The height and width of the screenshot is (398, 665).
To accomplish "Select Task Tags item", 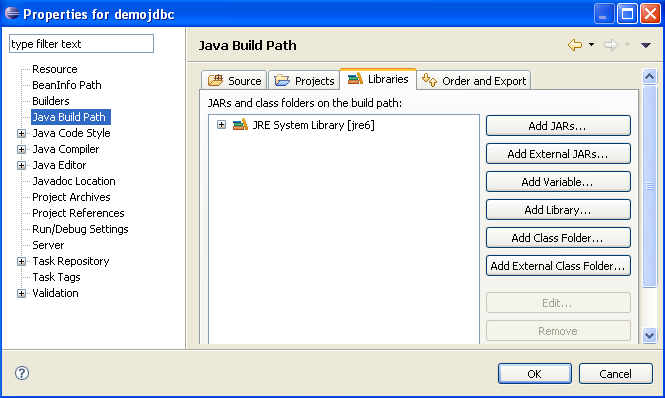I will 56,277.
